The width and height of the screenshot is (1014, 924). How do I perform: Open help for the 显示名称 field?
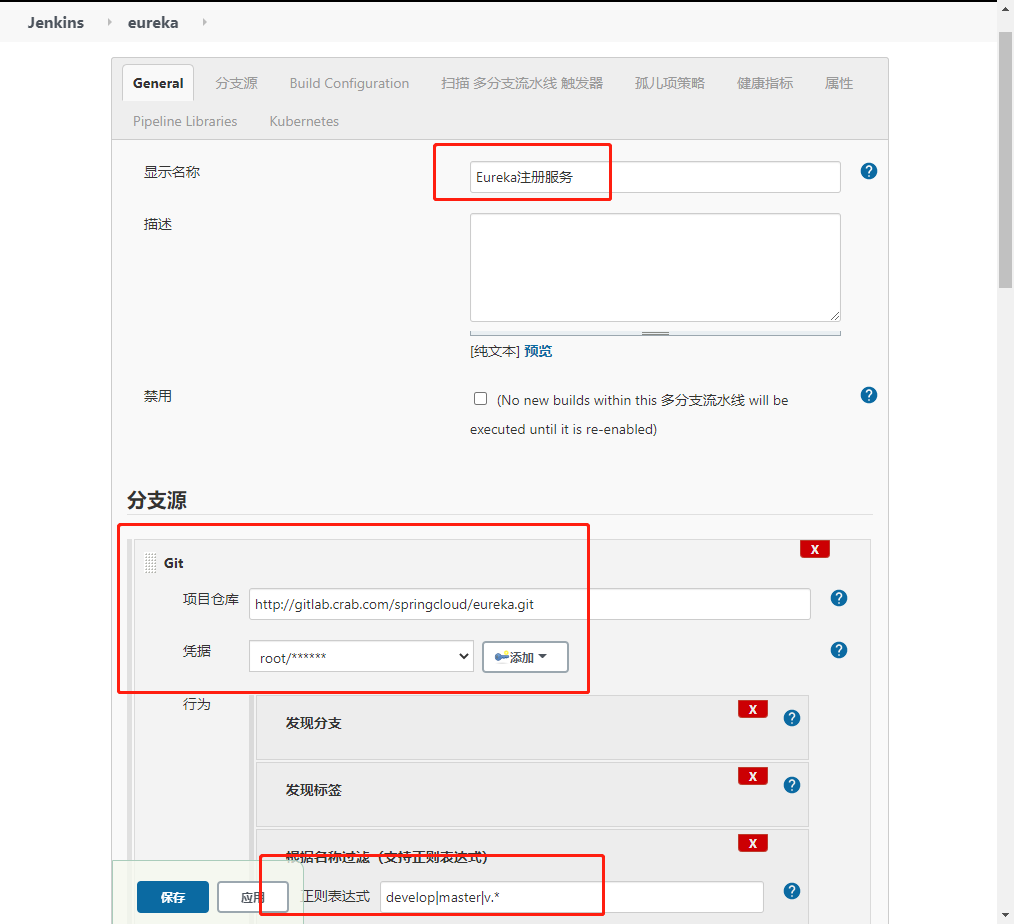(x=868, y=171)
